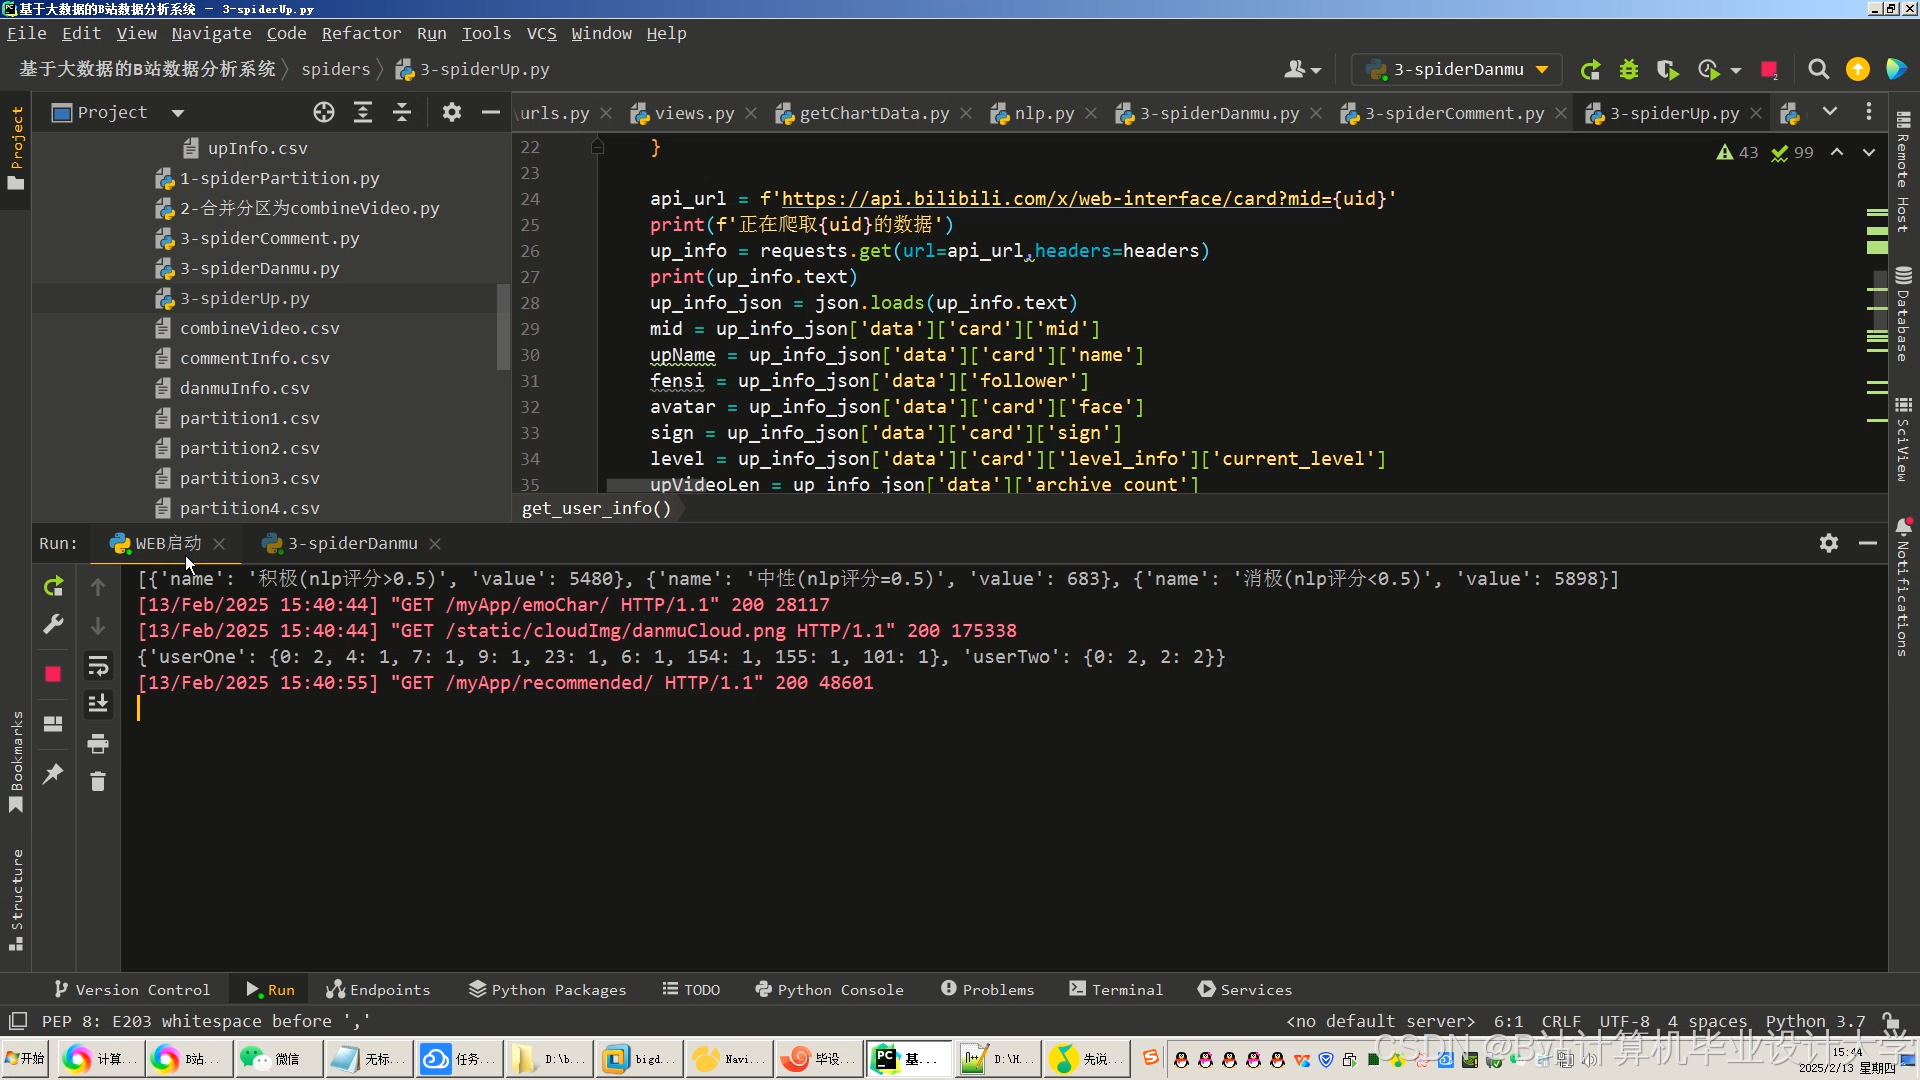Viewport: 1920px width, 1080px height.
Task: Print the console output
Action: (98, 744)
